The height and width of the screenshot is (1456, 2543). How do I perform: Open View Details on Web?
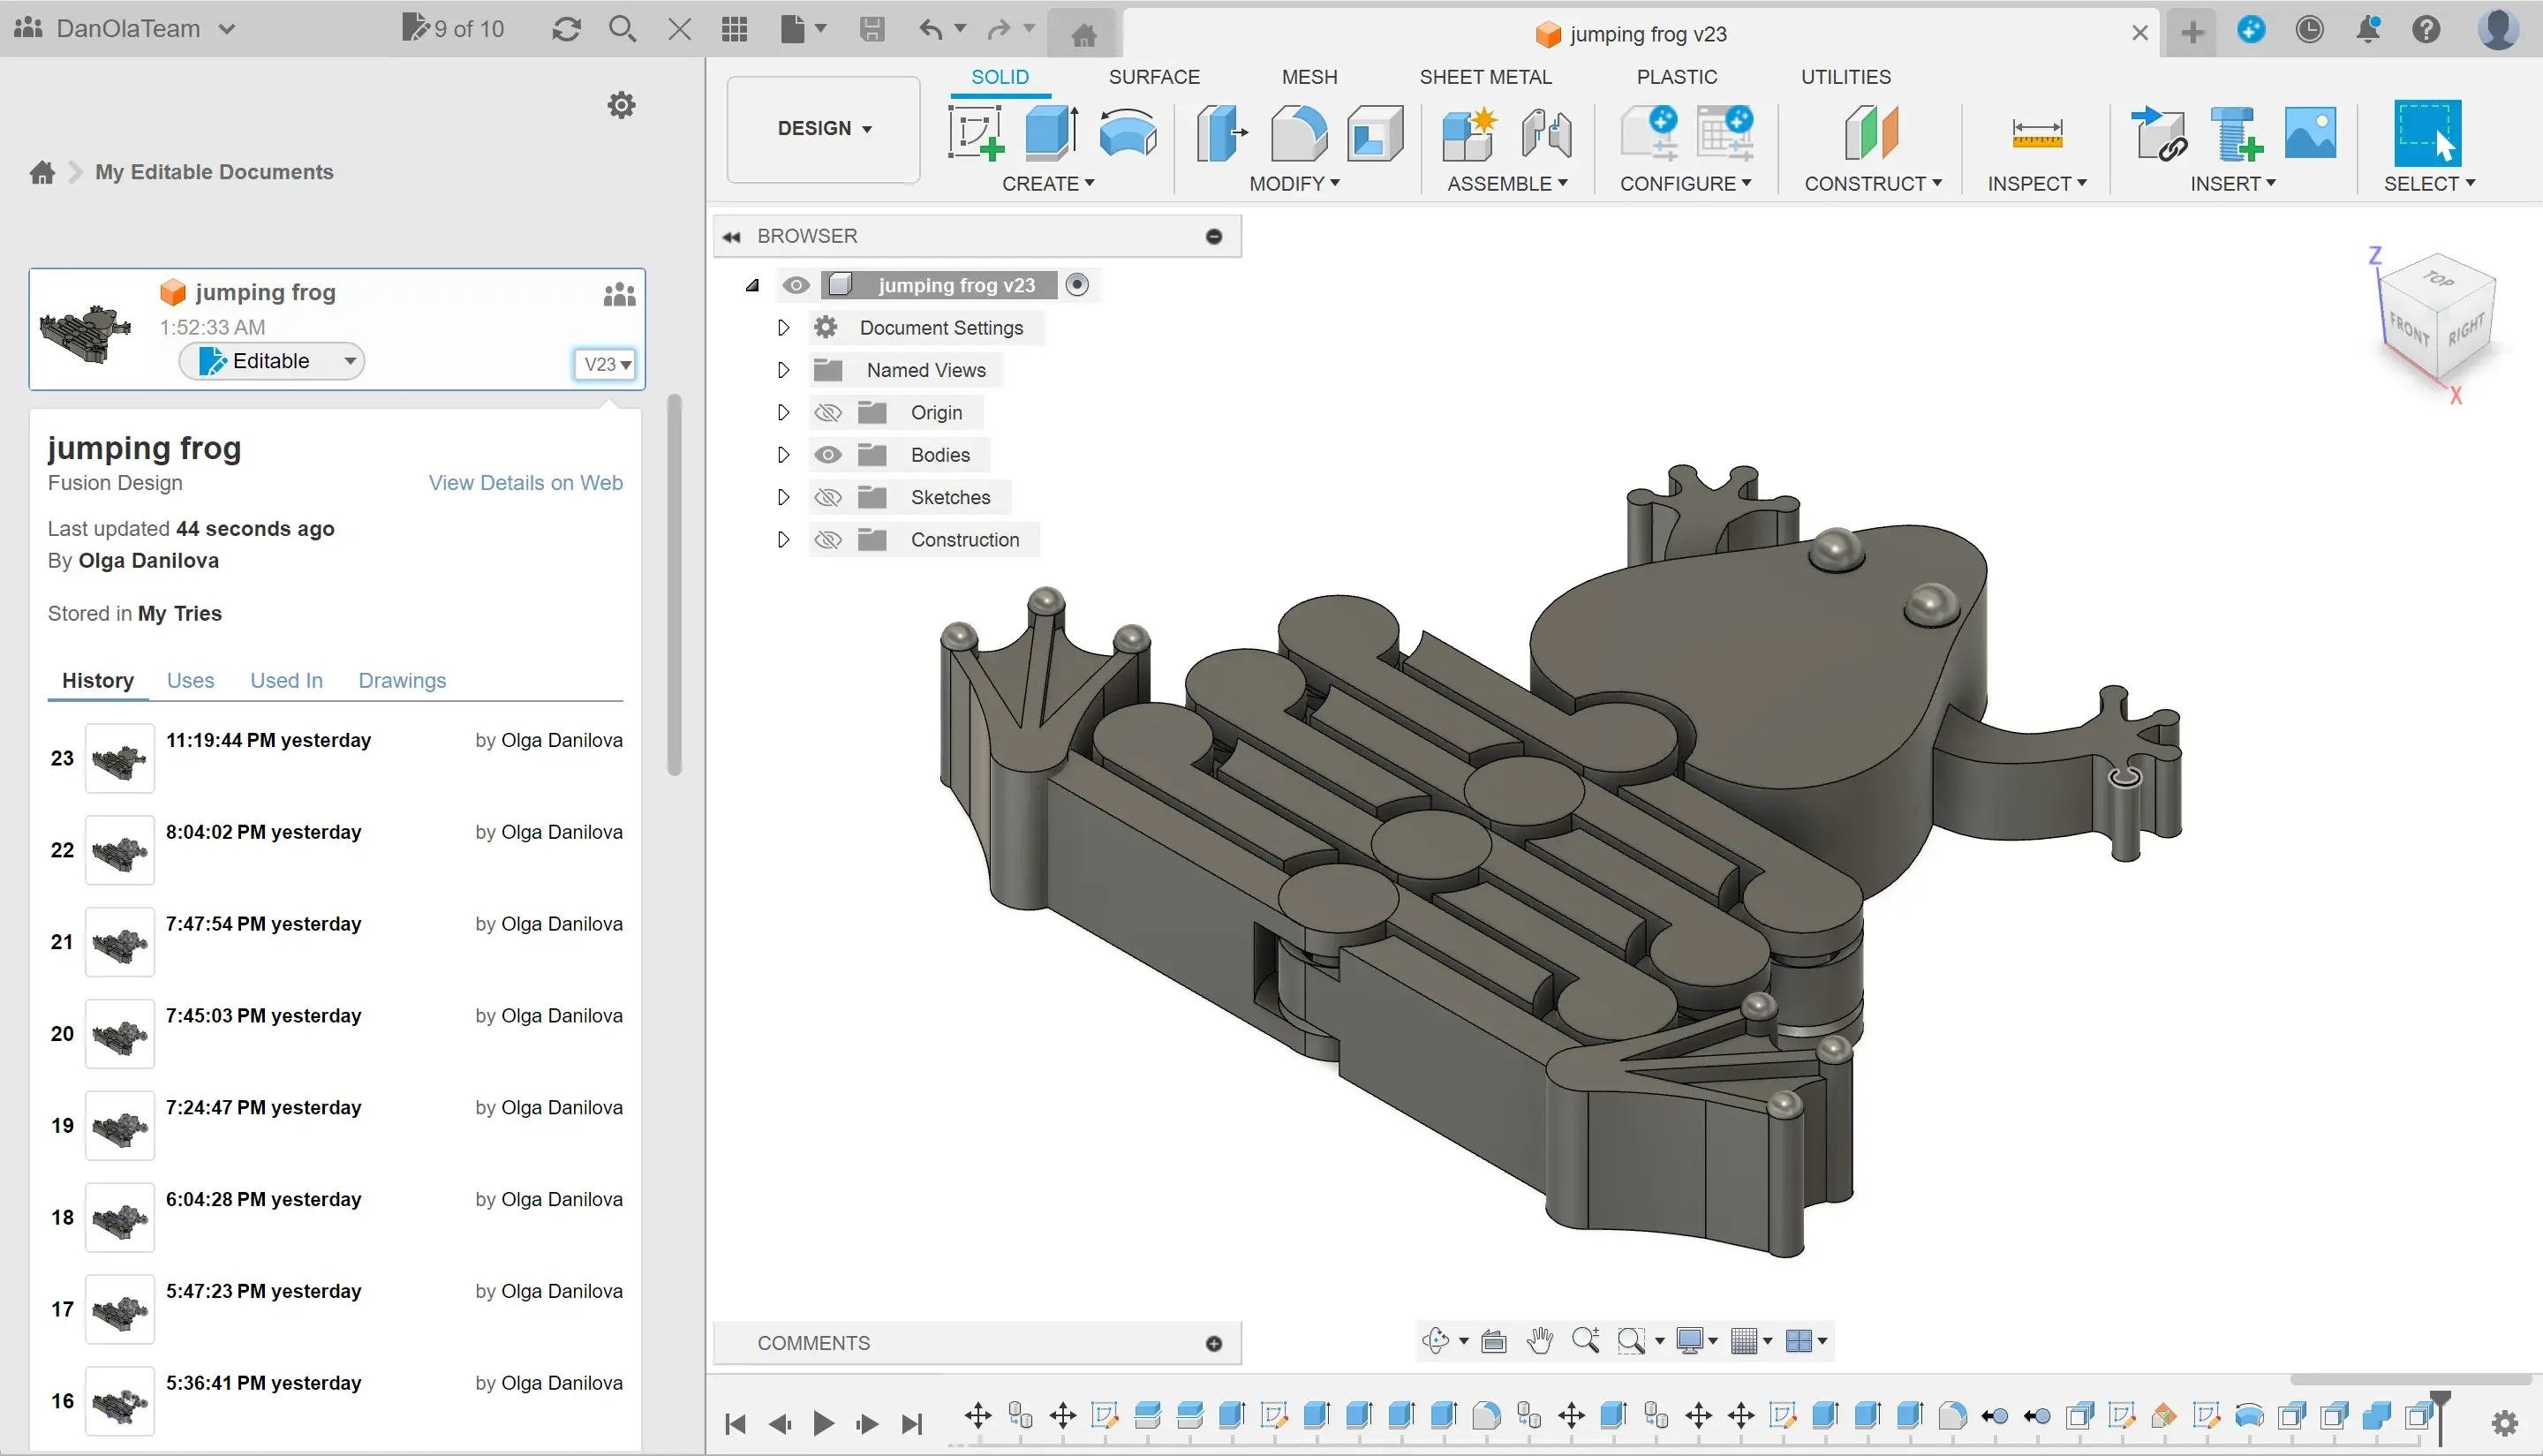(x=526, y=483)
